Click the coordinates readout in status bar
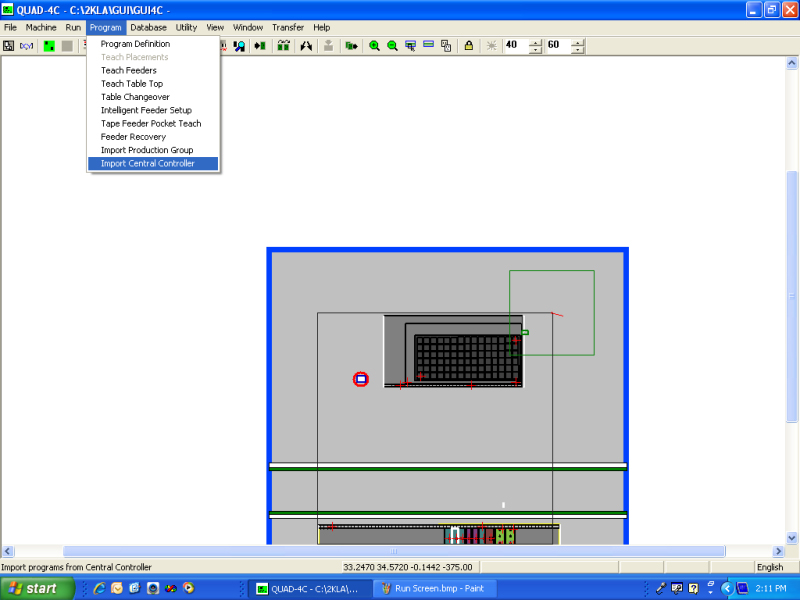Viewport: 800px width, 600px height. 408,567
